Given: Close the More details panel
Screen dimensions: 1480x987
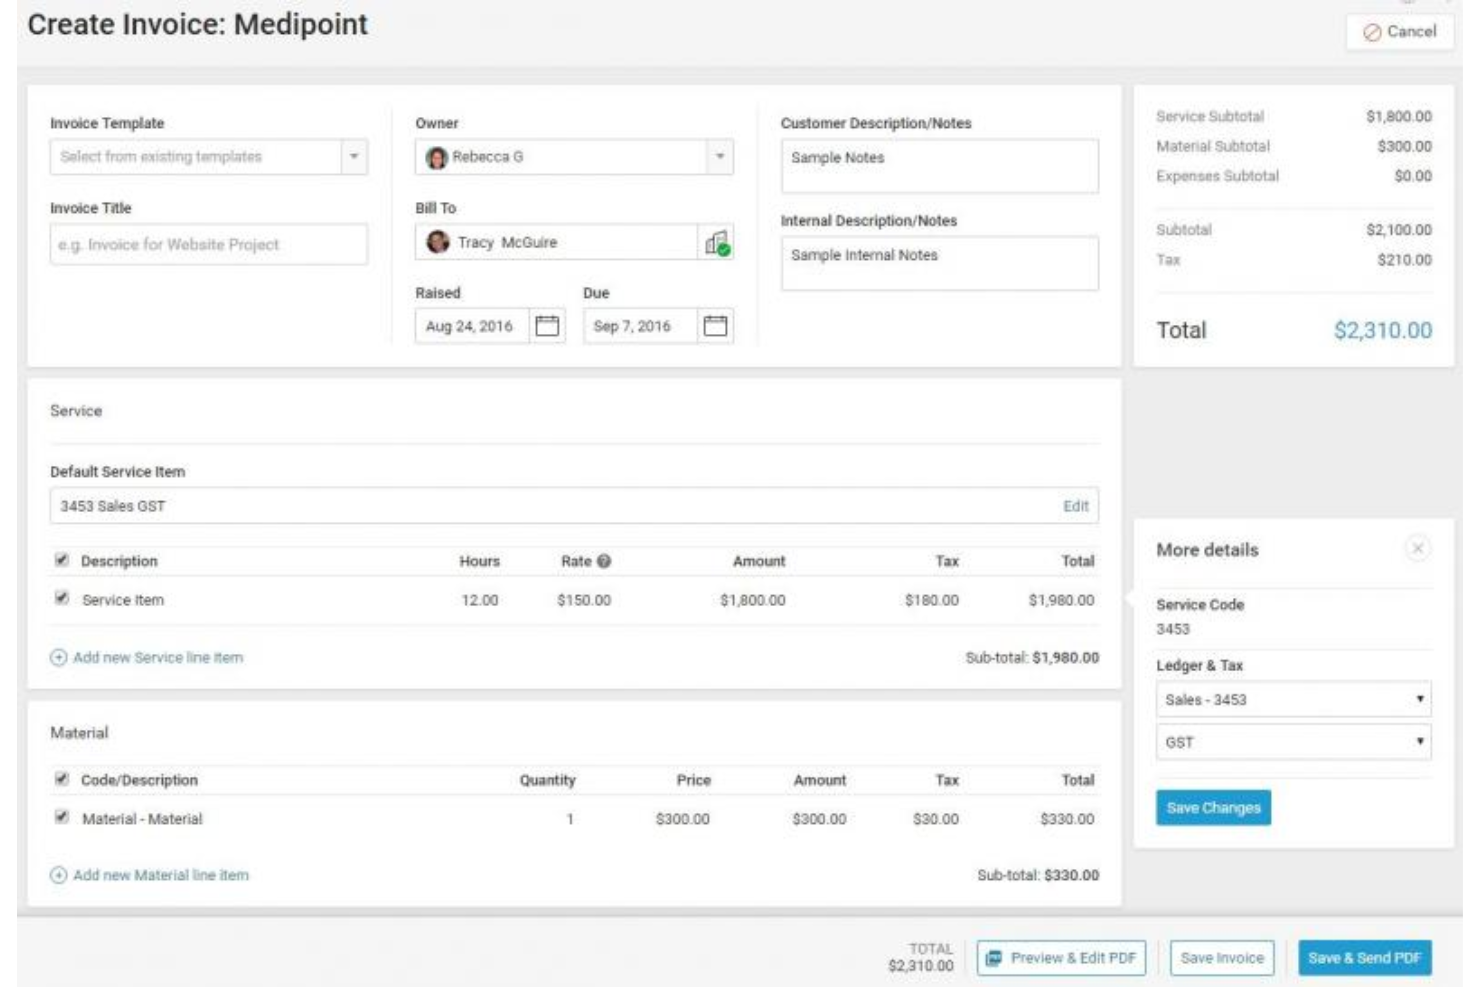Looking at the screenshot, I should pos(1417,549).
